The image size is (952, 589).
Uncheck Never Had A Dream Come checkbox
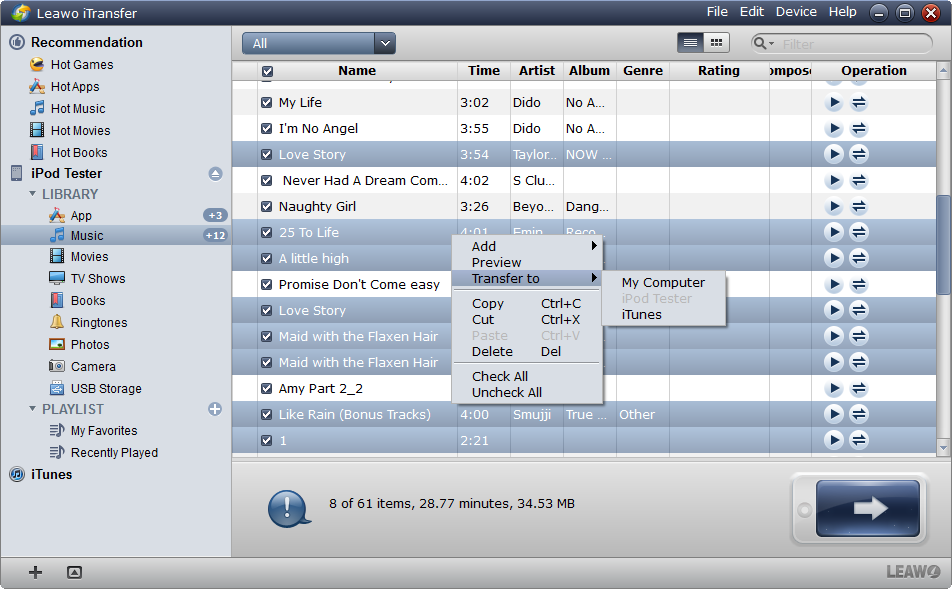click(266, 180)
